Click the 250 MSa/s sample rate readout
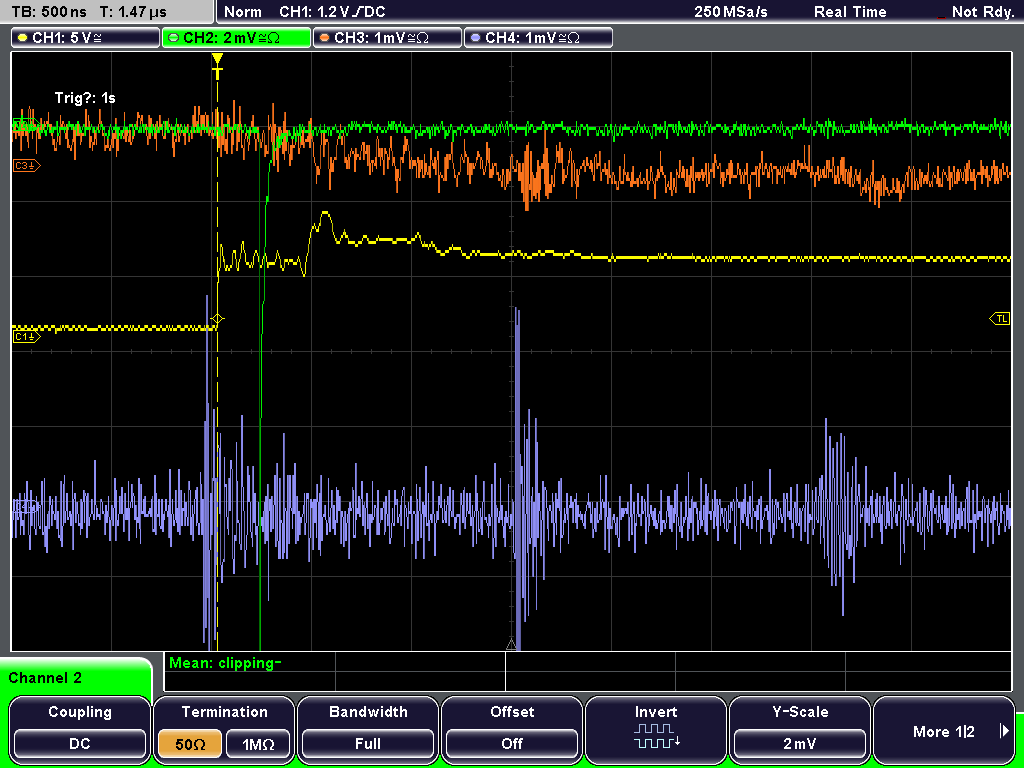The width and height of the screenshot is (1024, 768). tap(731, 12)
